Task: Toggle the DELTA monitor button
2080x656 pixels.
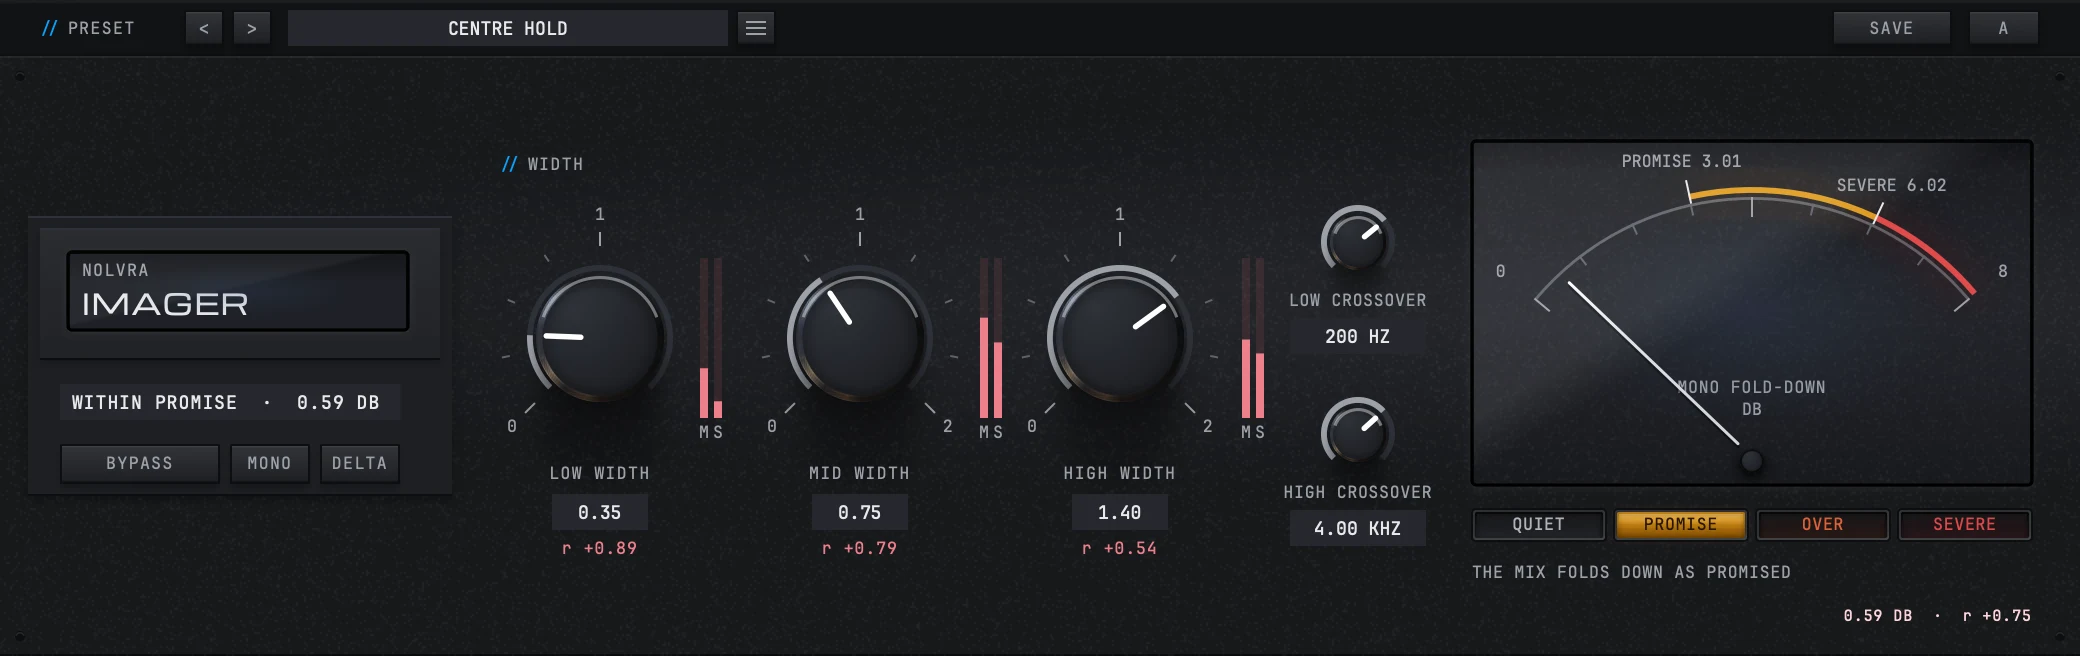Action: click(x=360, y=464)
